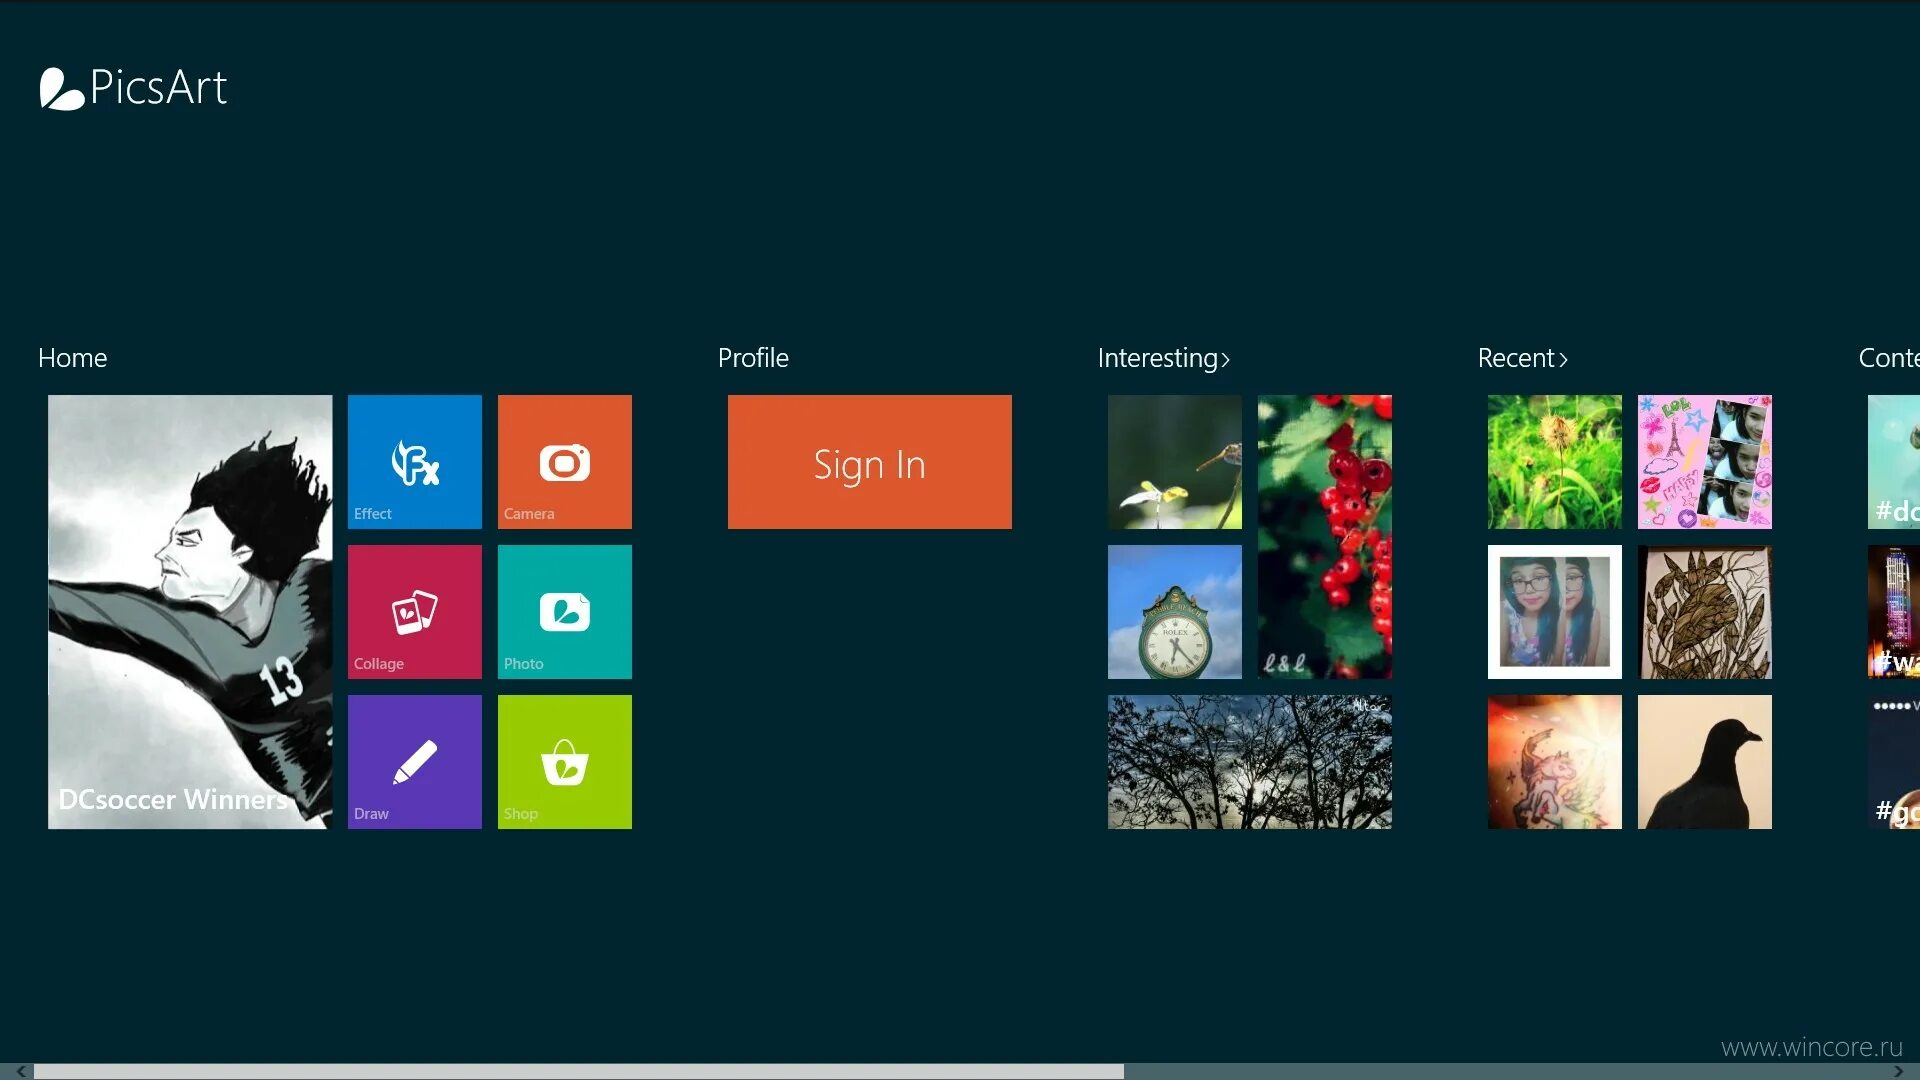
Task: Open the Home section header
Action: 72,358
